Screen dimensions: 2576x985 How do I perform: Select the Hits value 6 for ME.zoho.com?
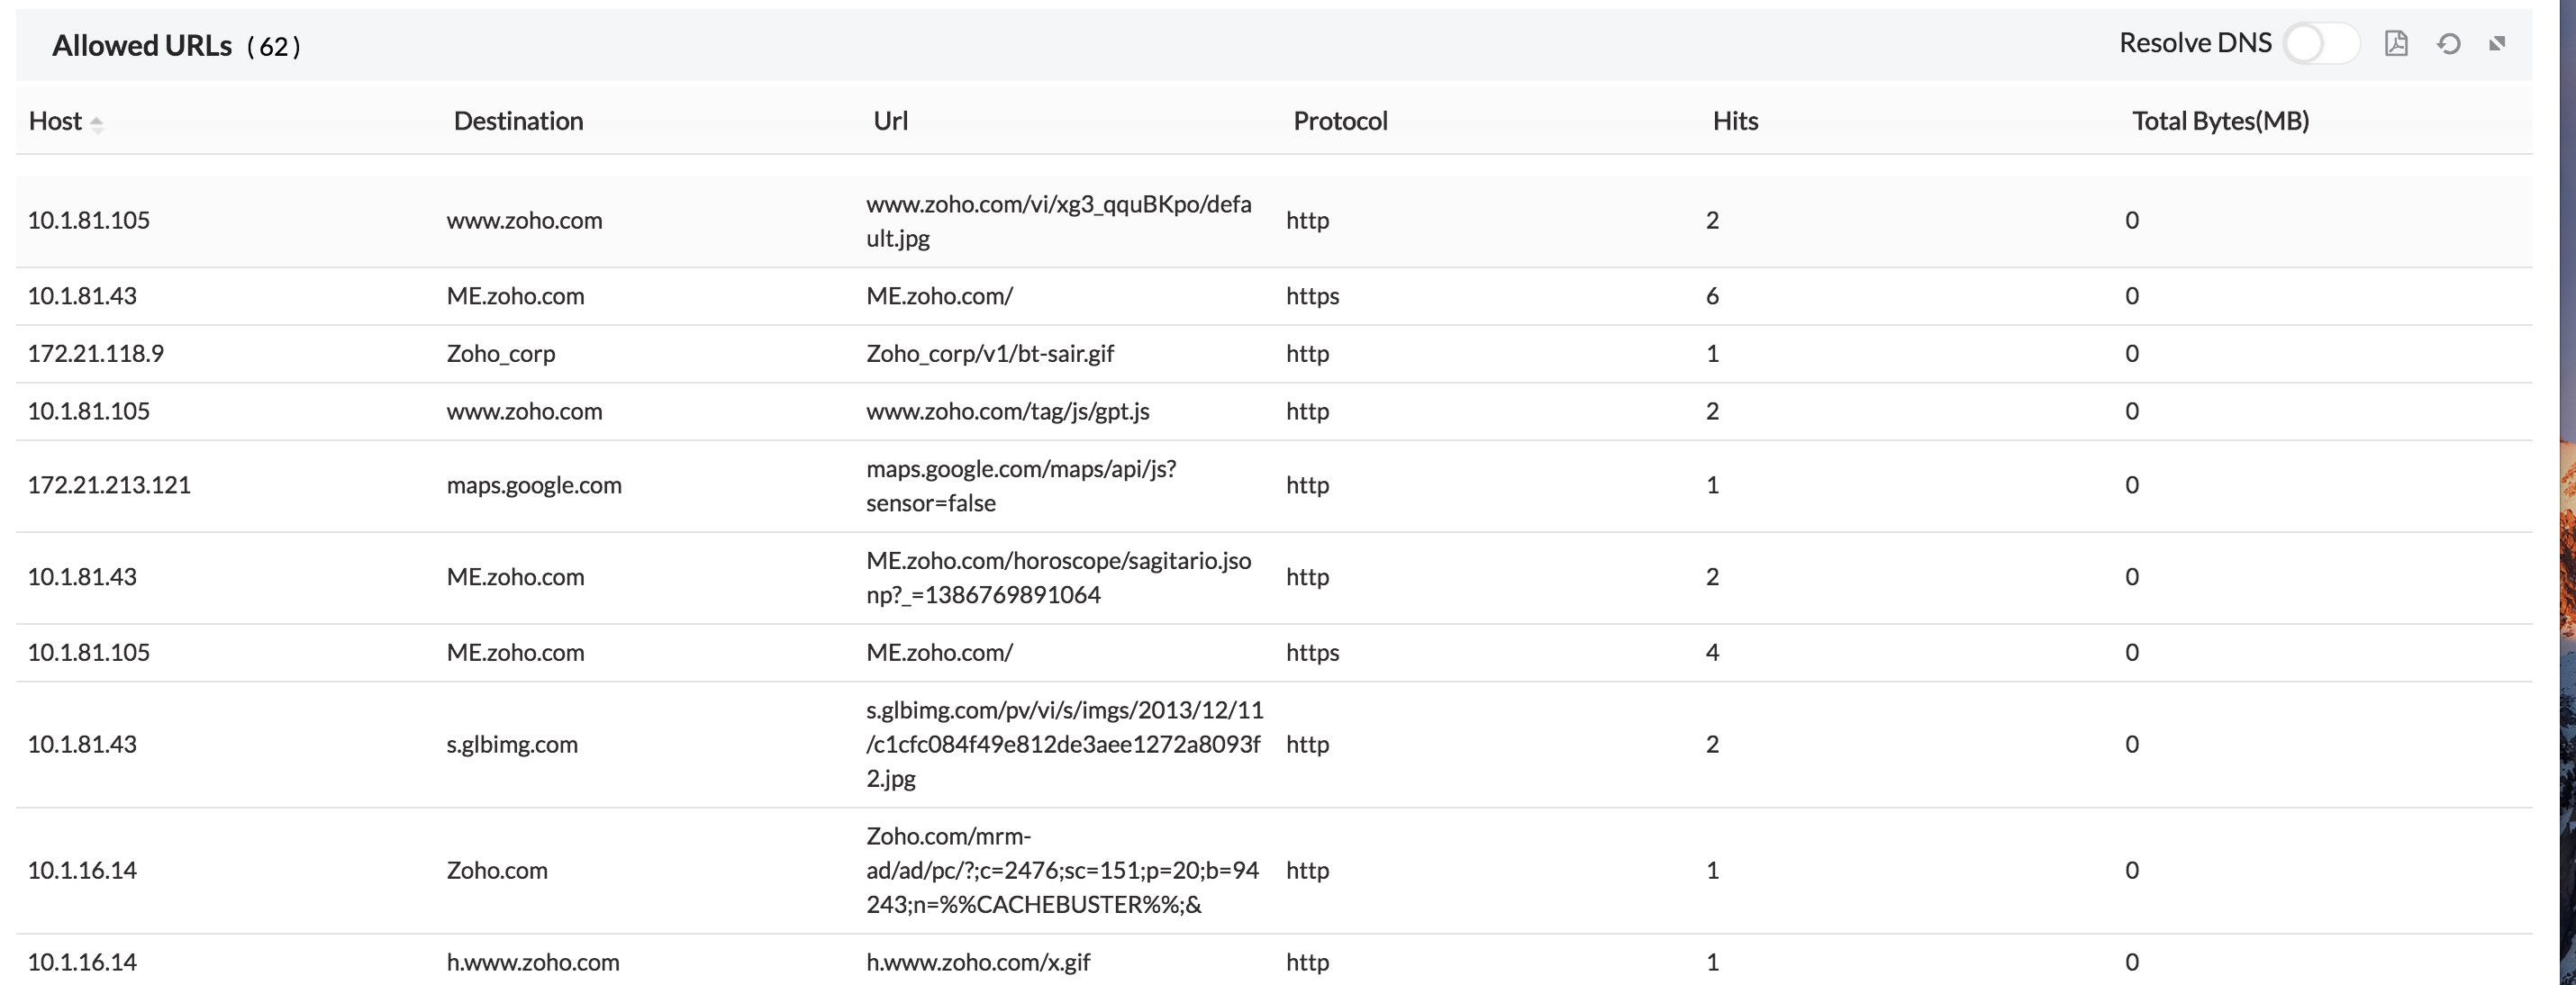click(1713, 295)
